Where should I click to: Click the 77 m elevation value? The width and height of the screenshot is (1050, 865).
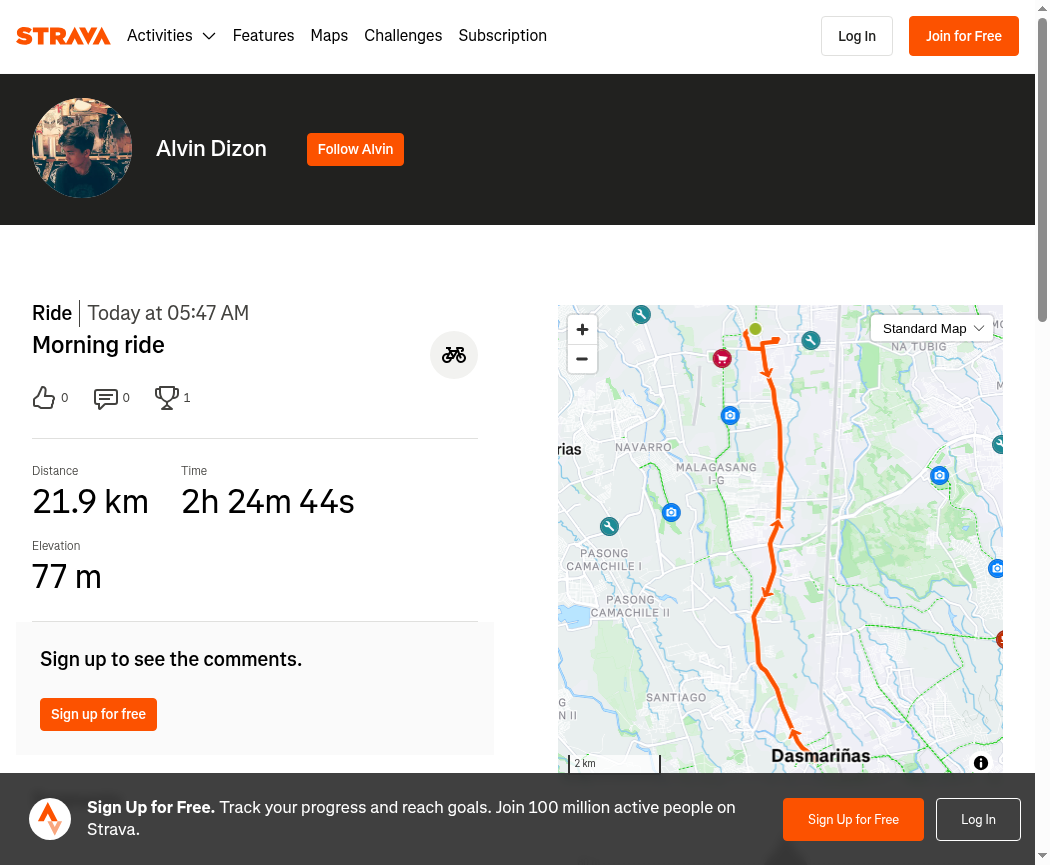[x=67, y=576]
